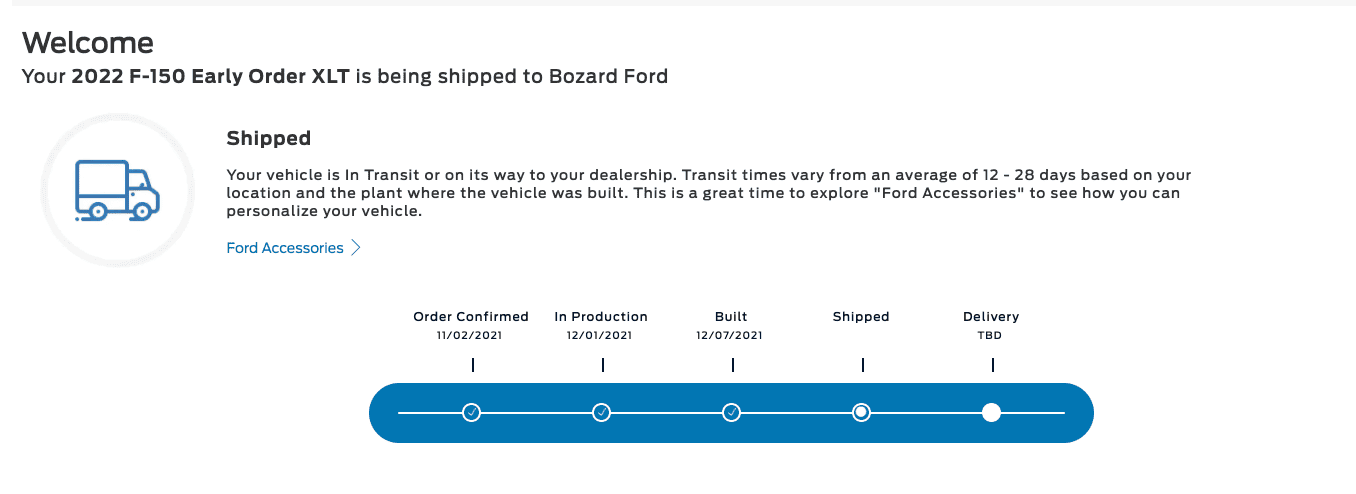Click the blue delivery truck icon
Screen dimensions: 1356x494
coord(118,190)
